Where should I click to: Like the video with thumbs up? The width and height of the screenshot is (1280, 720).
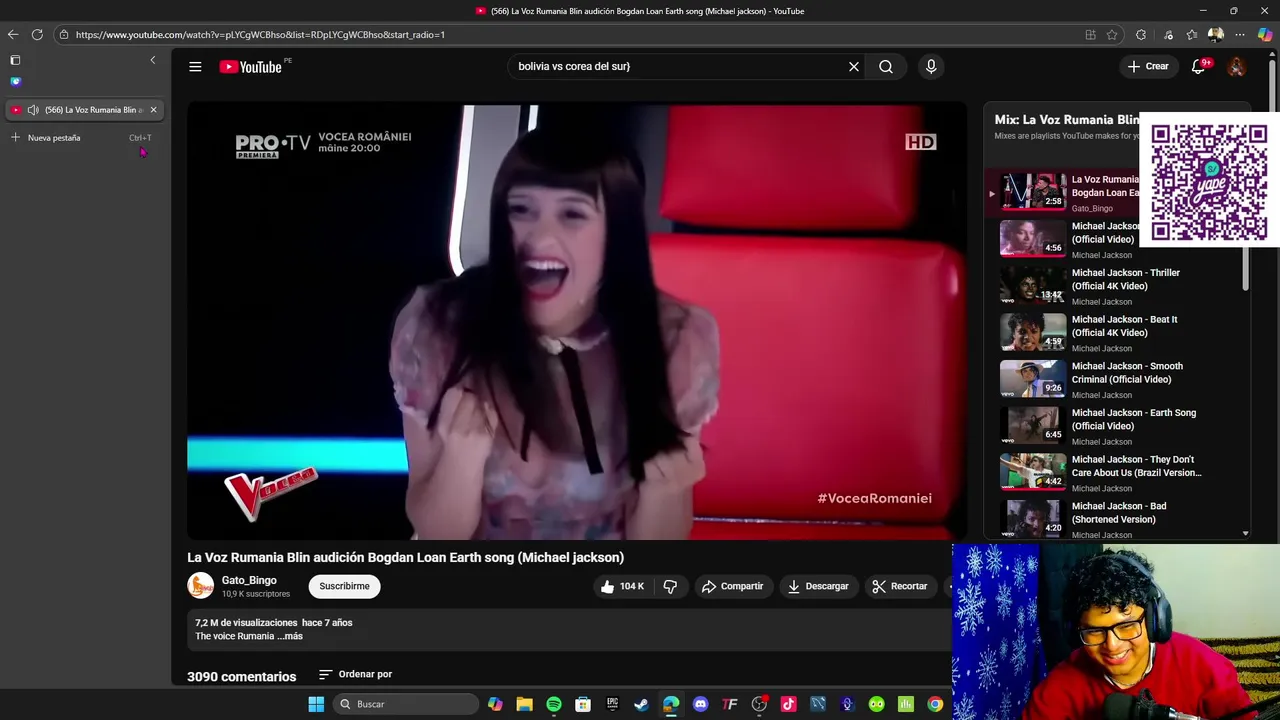click(622, 586)
